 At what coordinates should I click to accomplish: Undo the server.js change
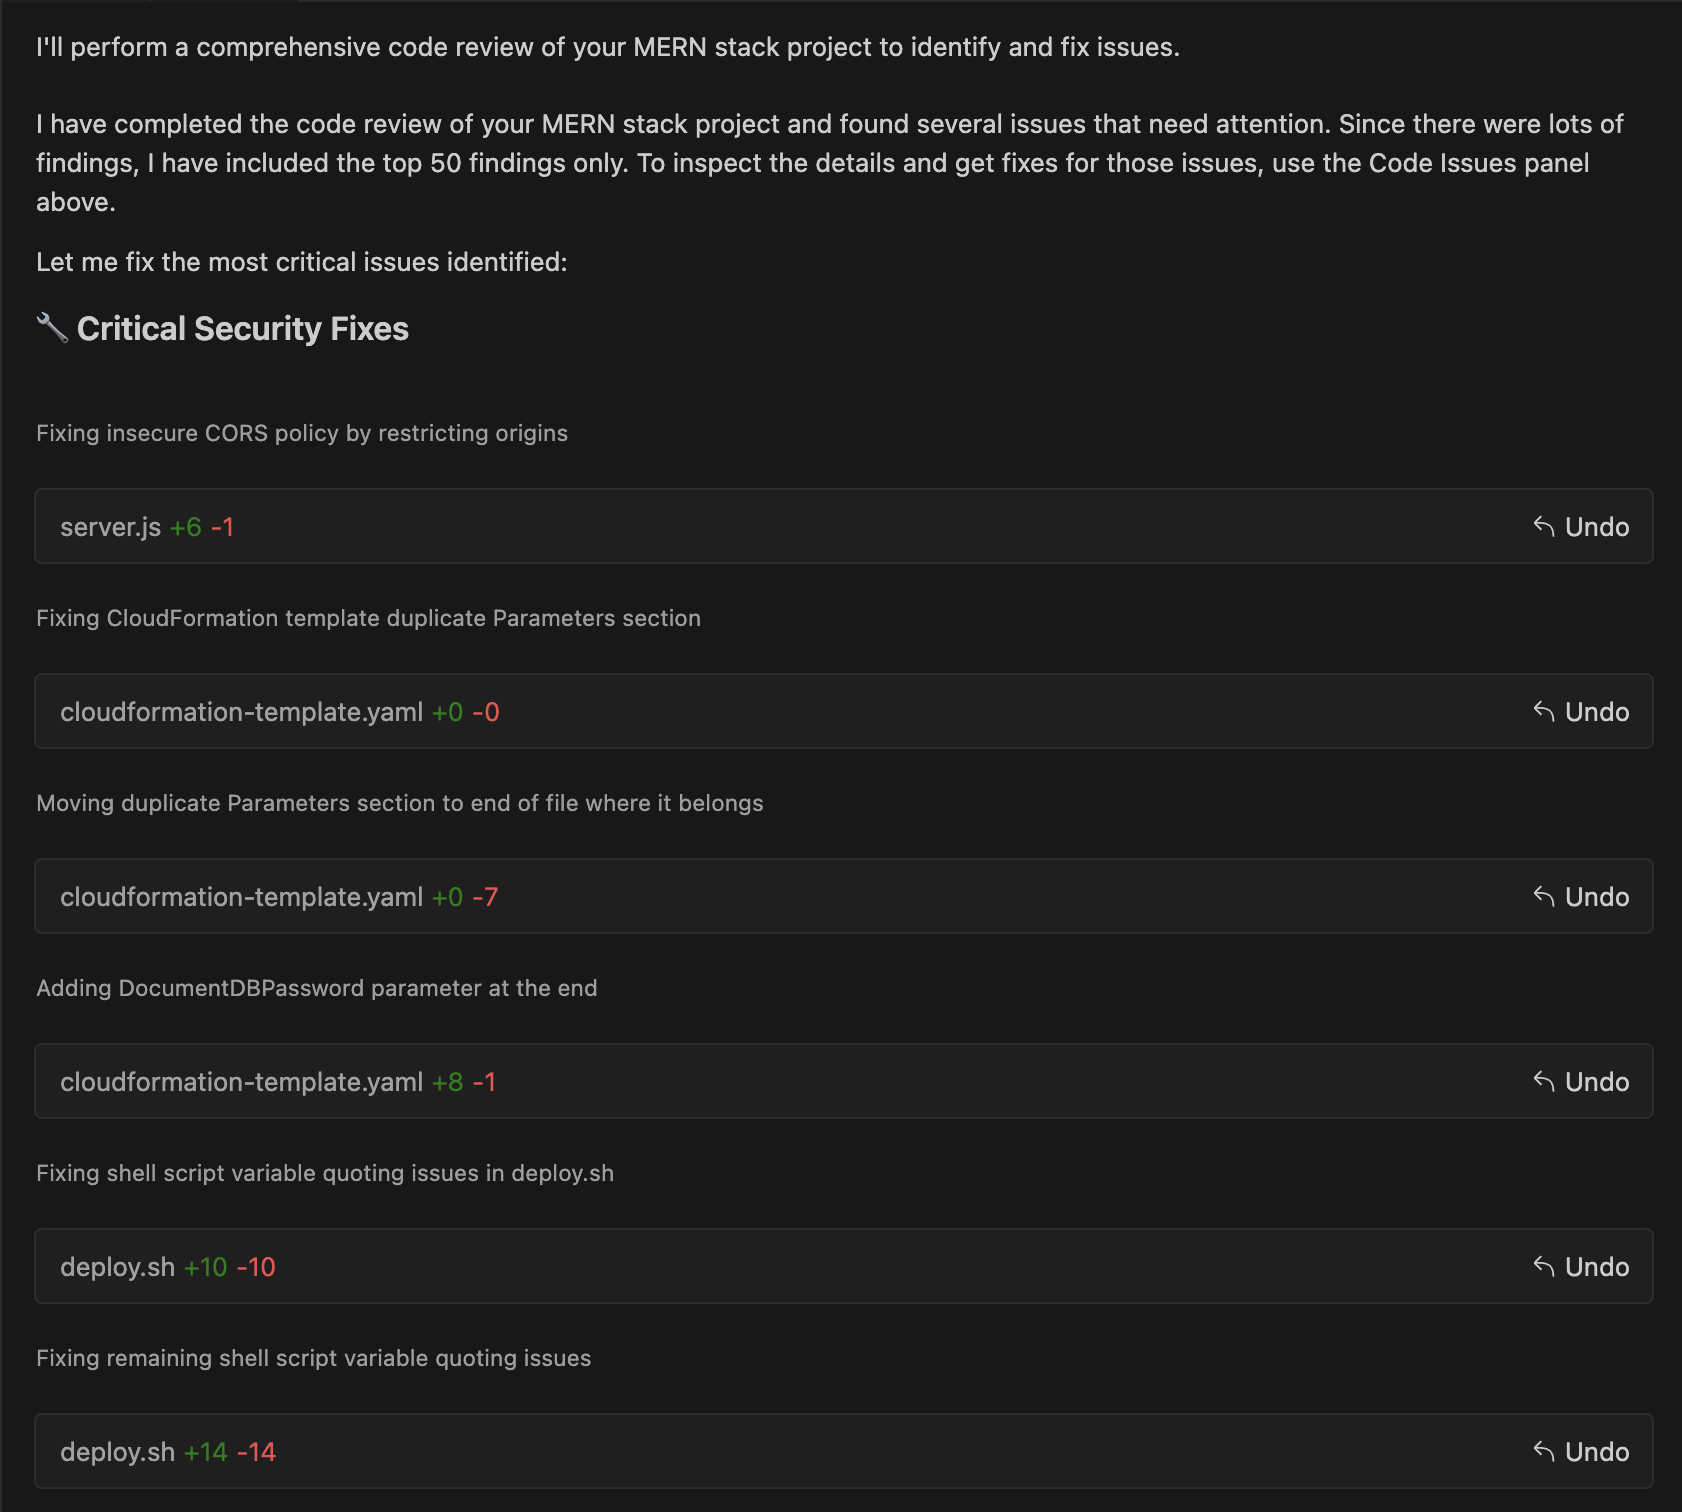pyautogui.click(x=1581, y=527)
